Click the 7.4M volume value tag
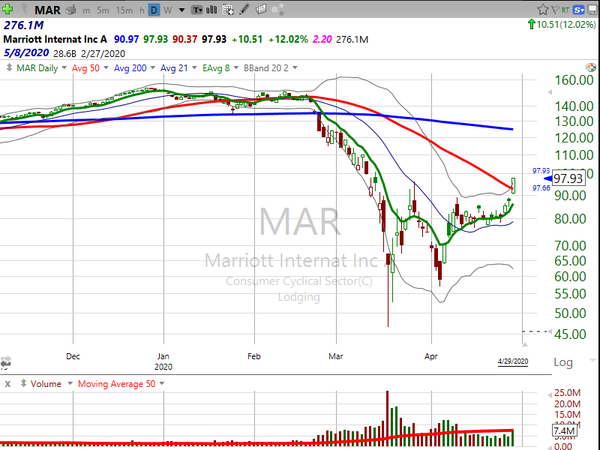 coord(564,431)
